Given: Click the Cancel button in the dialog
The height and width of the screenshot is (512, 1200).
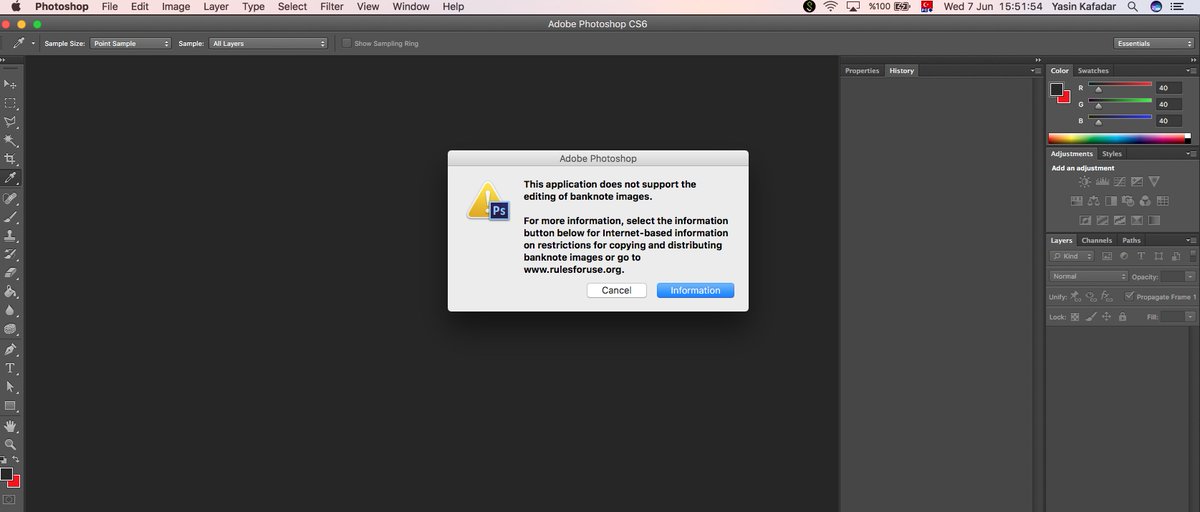Looking at the screenshot, I should tap(616, 290).
